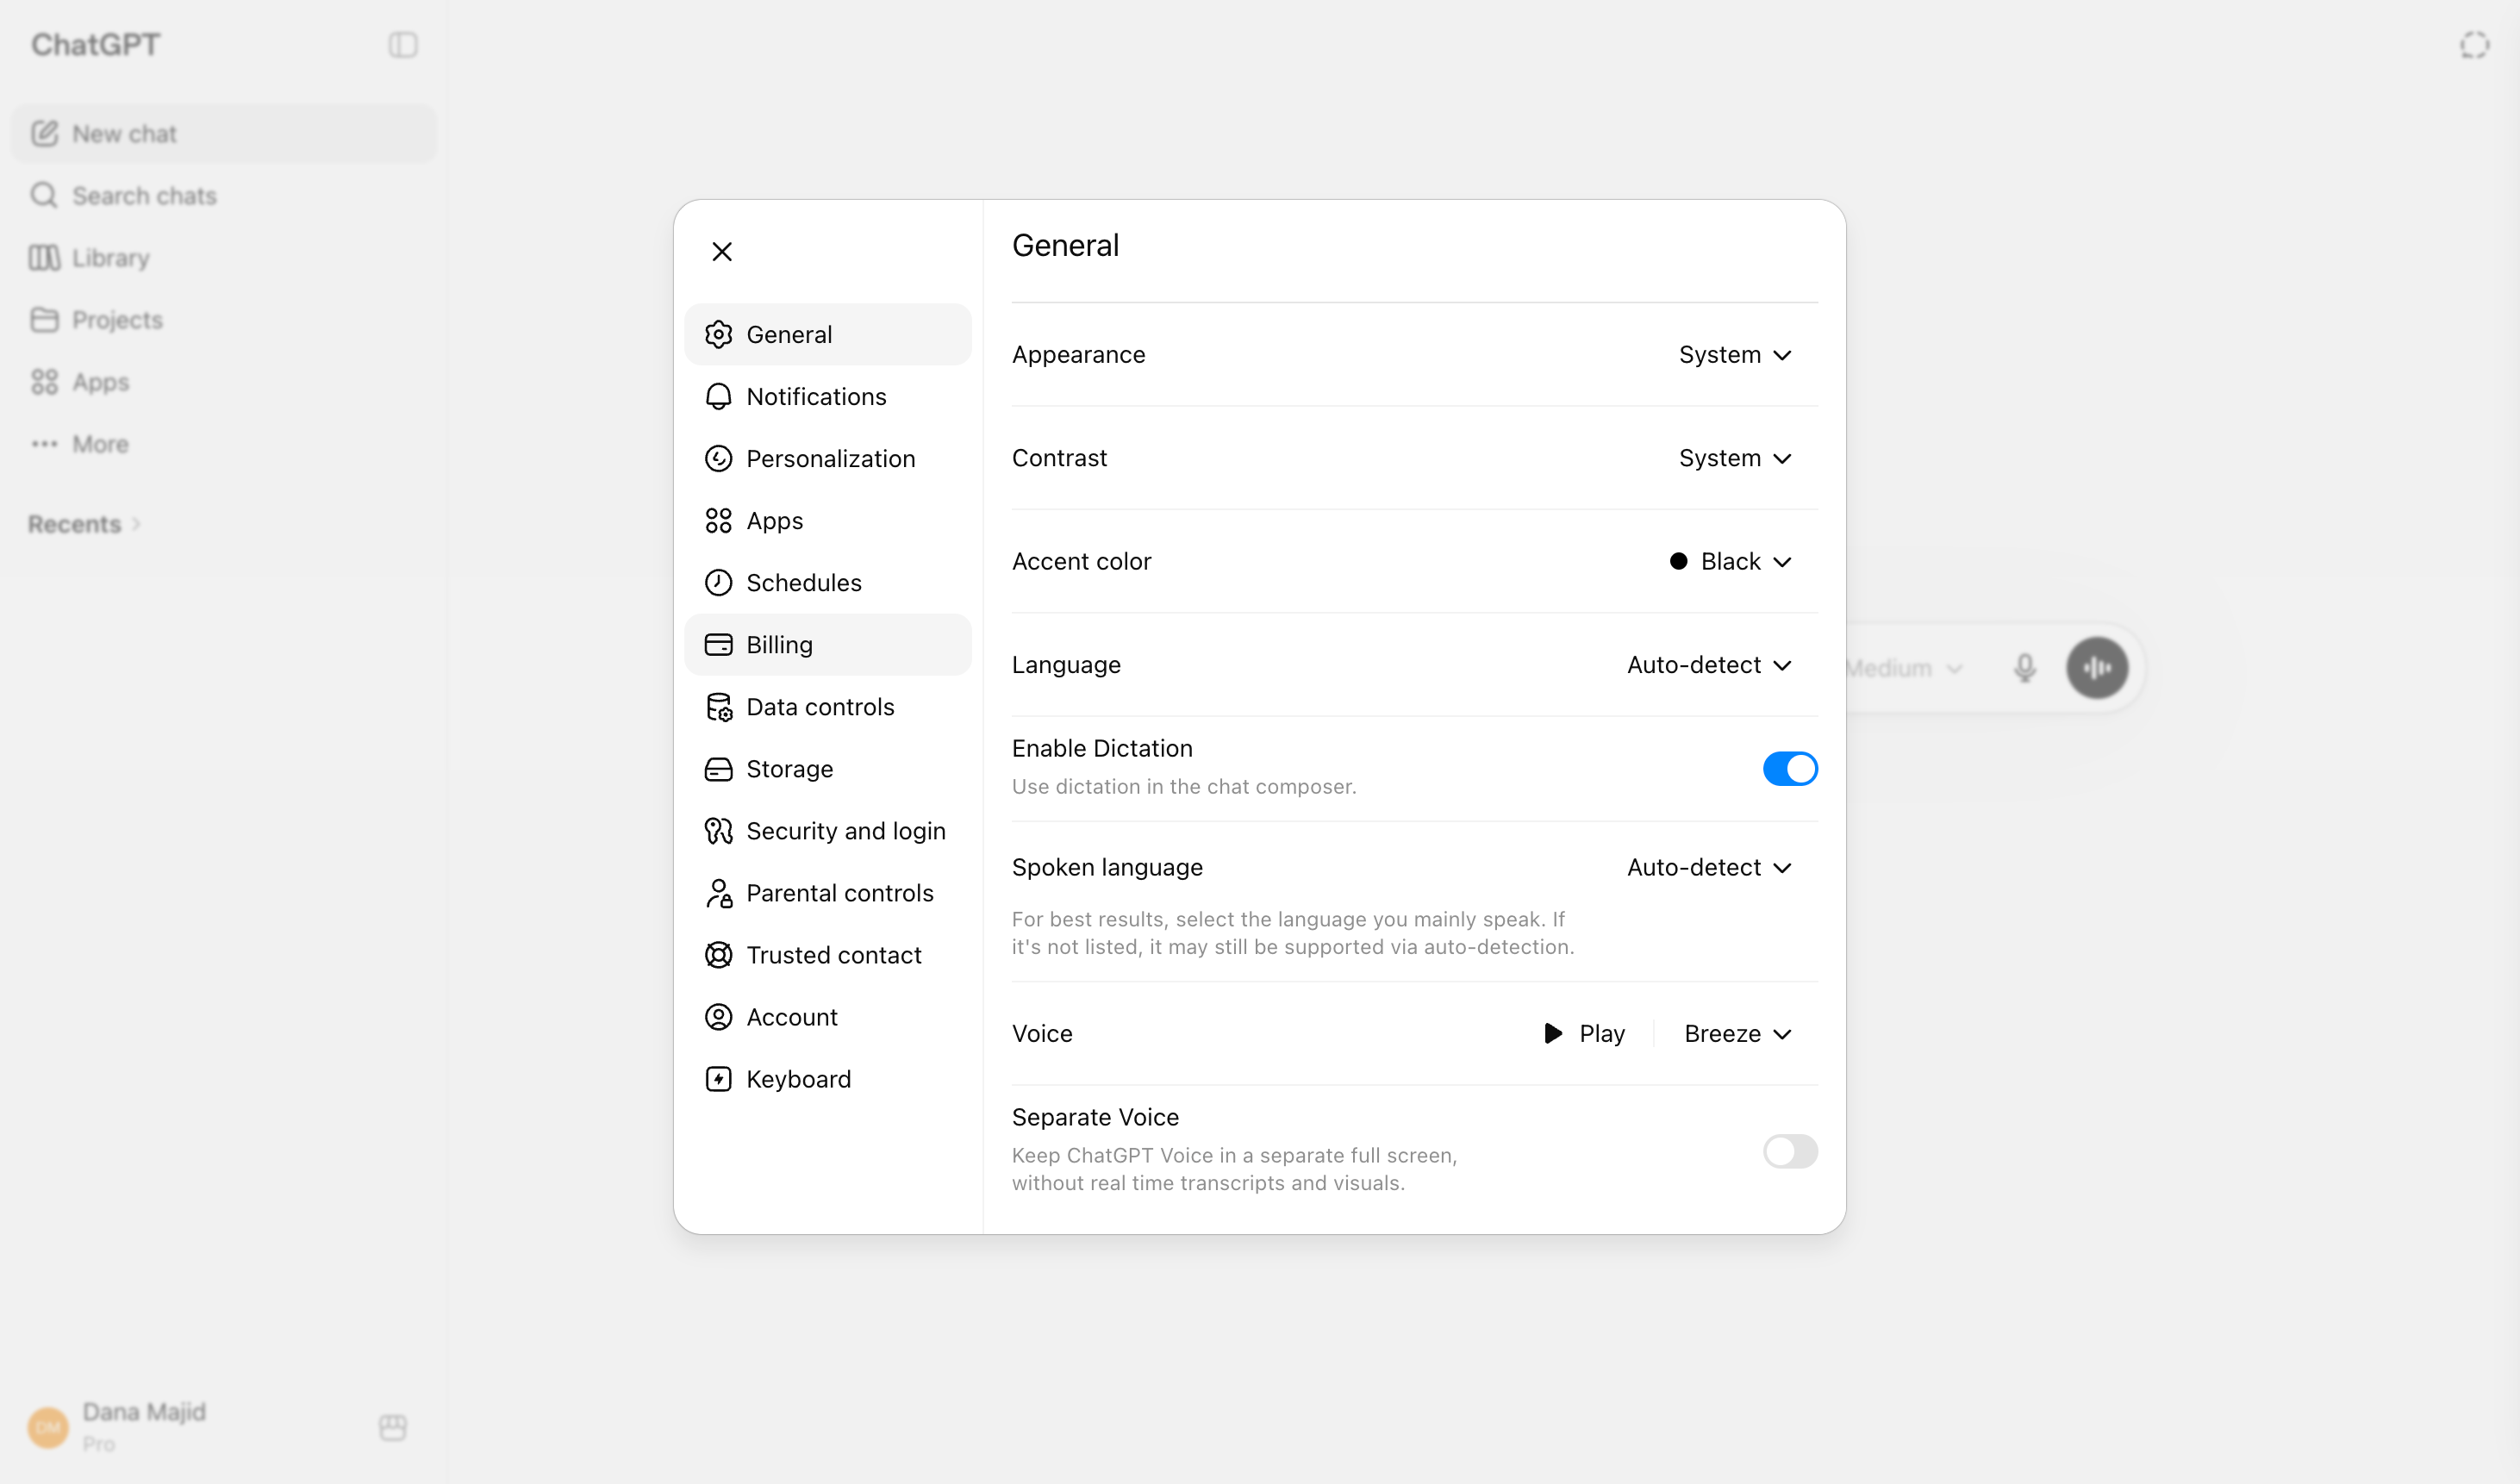Open the Billing settings tab
Image resolution: width=2520 pixels, height=1484 pixels.
tap(827, 644)
